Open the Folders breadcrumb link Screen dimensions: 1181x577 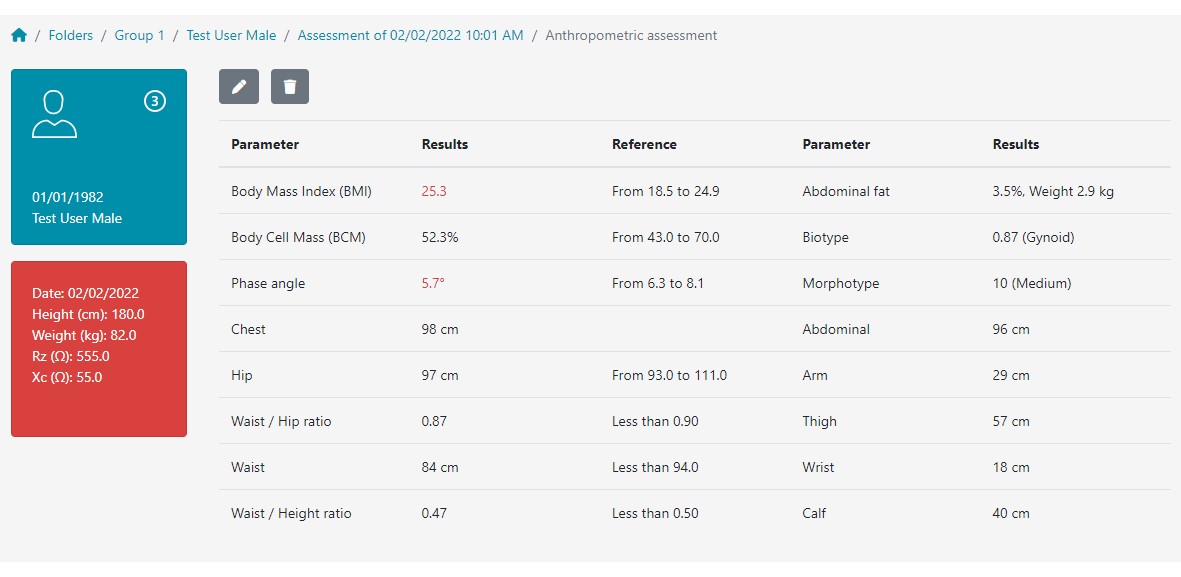coord(71,35)
